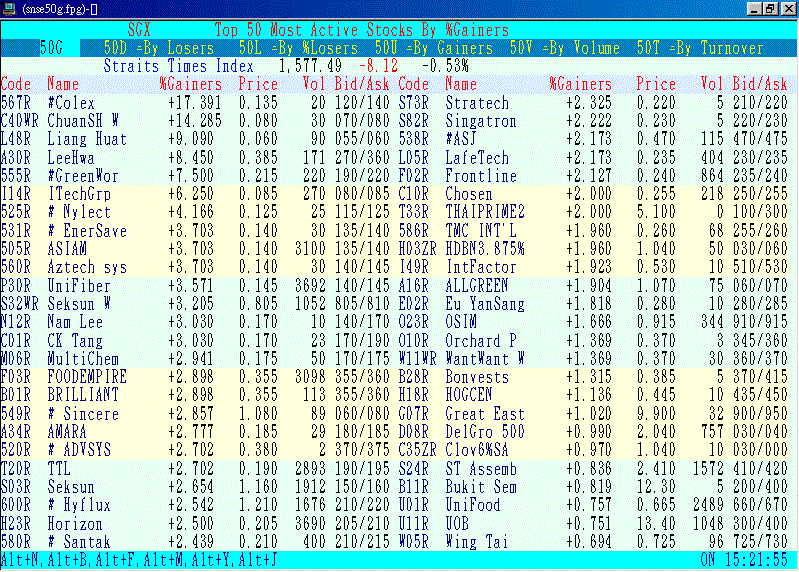
Task: Click the Orchard P stock name
Action: 481,340
